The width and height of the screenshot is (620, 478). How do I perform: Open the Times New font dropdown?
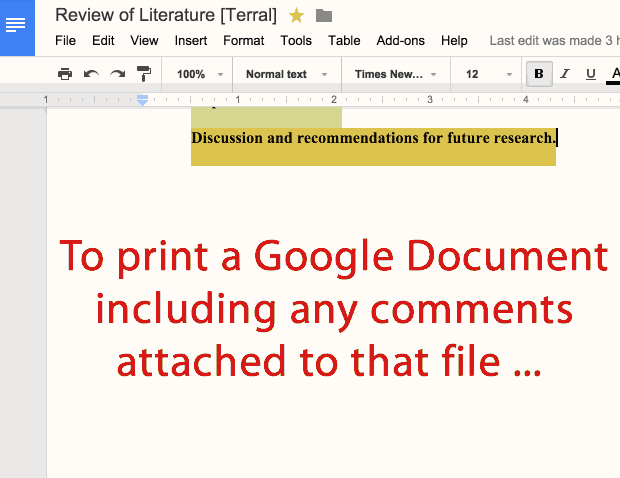(x=395, y=74)
